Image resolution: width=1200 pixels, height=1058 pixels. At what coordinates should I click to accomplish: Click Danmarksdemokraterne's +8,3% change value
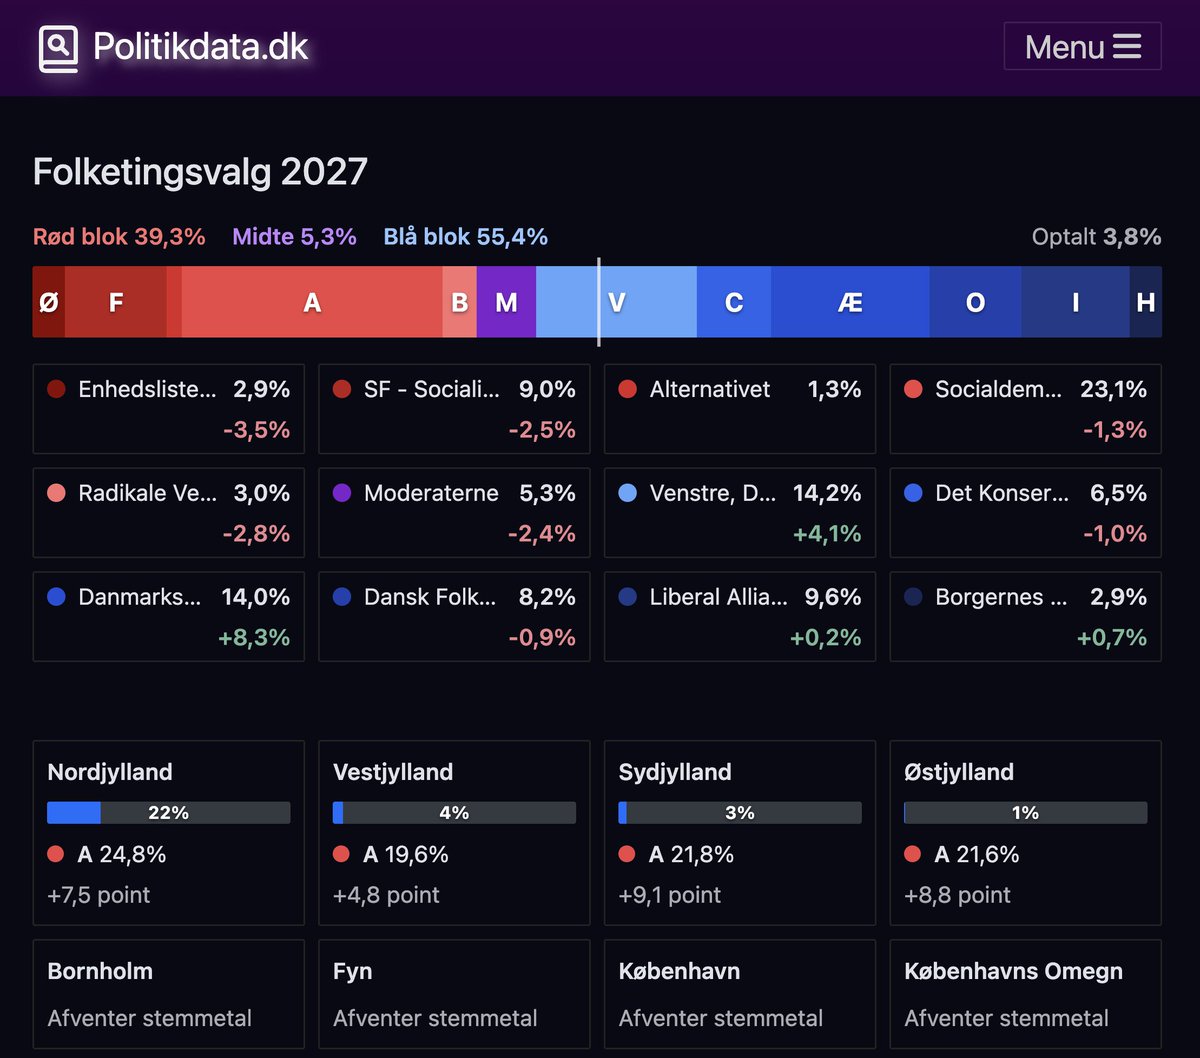point(256,638)
